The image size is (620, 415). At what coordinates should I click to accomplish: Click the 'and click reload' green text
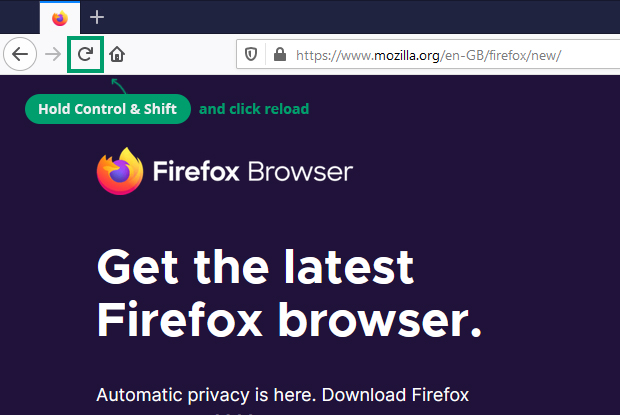point(254,109)
